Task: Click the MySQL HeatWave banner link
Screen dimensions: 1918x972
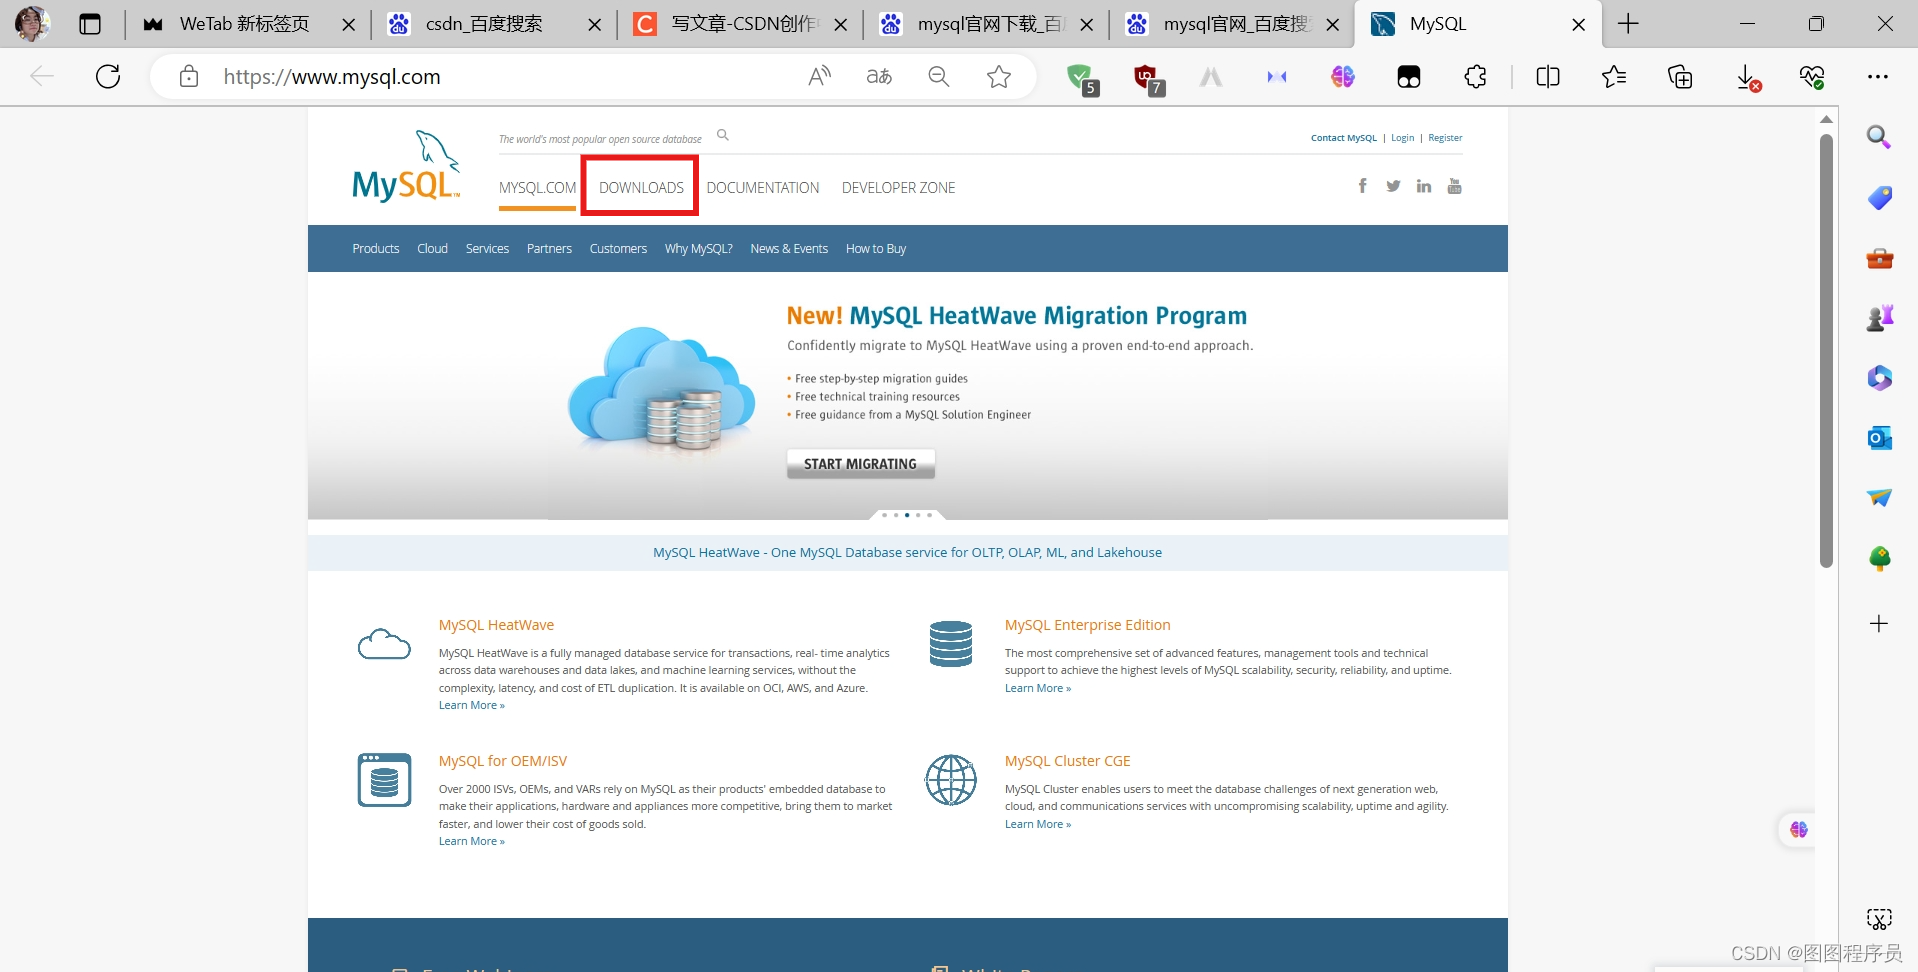Action: [x=907, y=552]
